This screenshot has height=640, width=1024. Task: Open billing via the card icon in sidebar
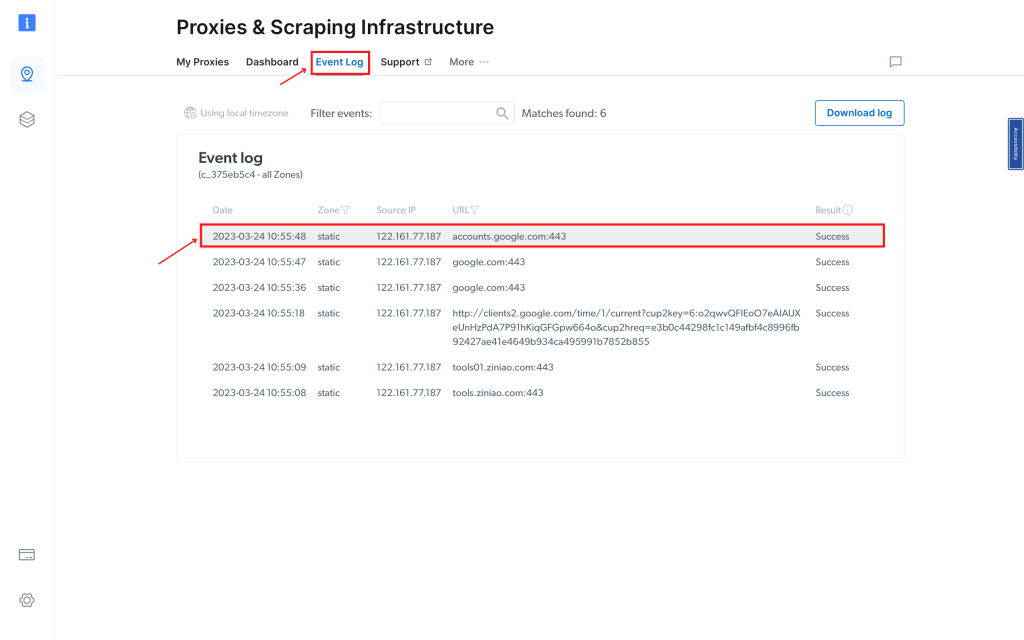click(x=27, y=554)
